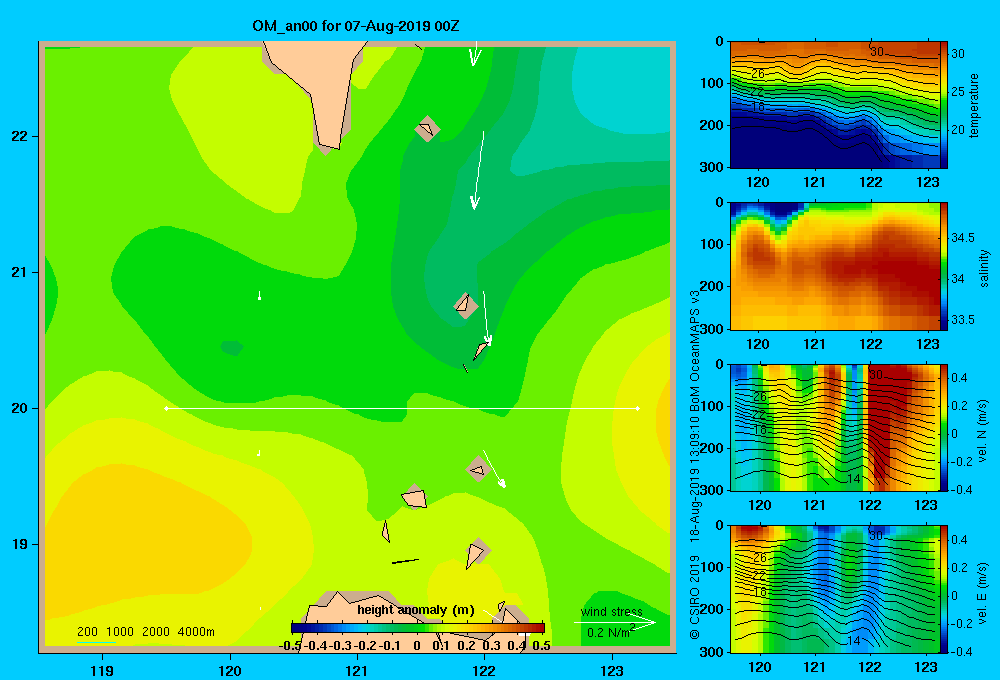
Task: Open the eastward velocity section plot
Action: tap(834, 589)
